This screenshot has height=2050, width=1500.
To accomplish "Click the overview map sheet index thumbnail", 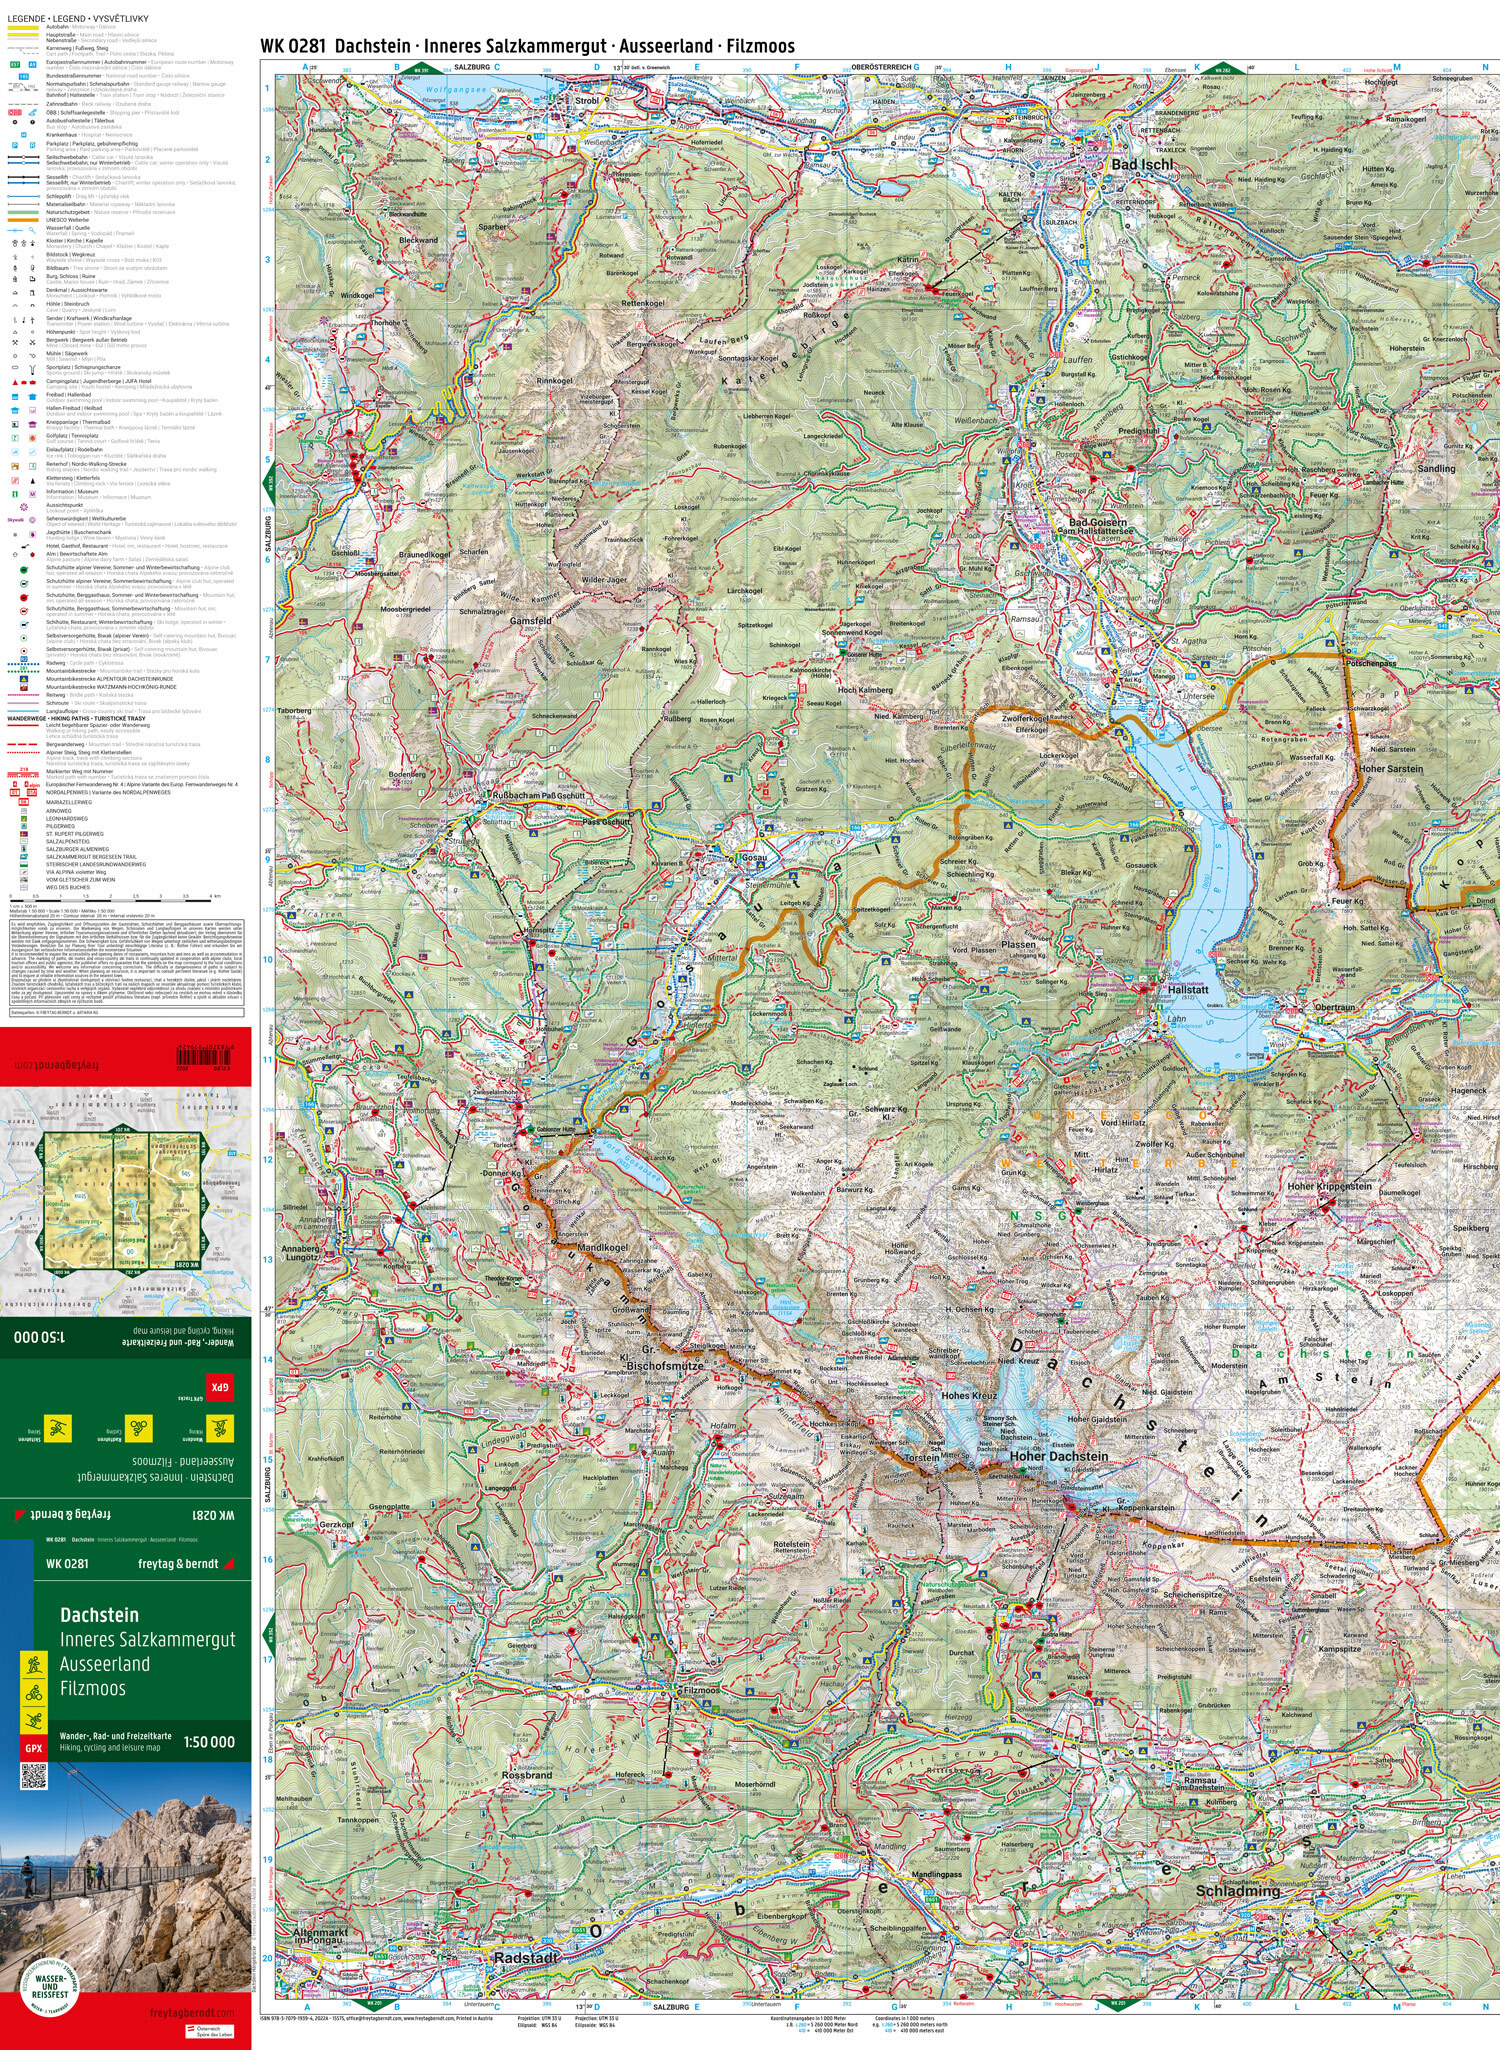I will coord(125,1201).
